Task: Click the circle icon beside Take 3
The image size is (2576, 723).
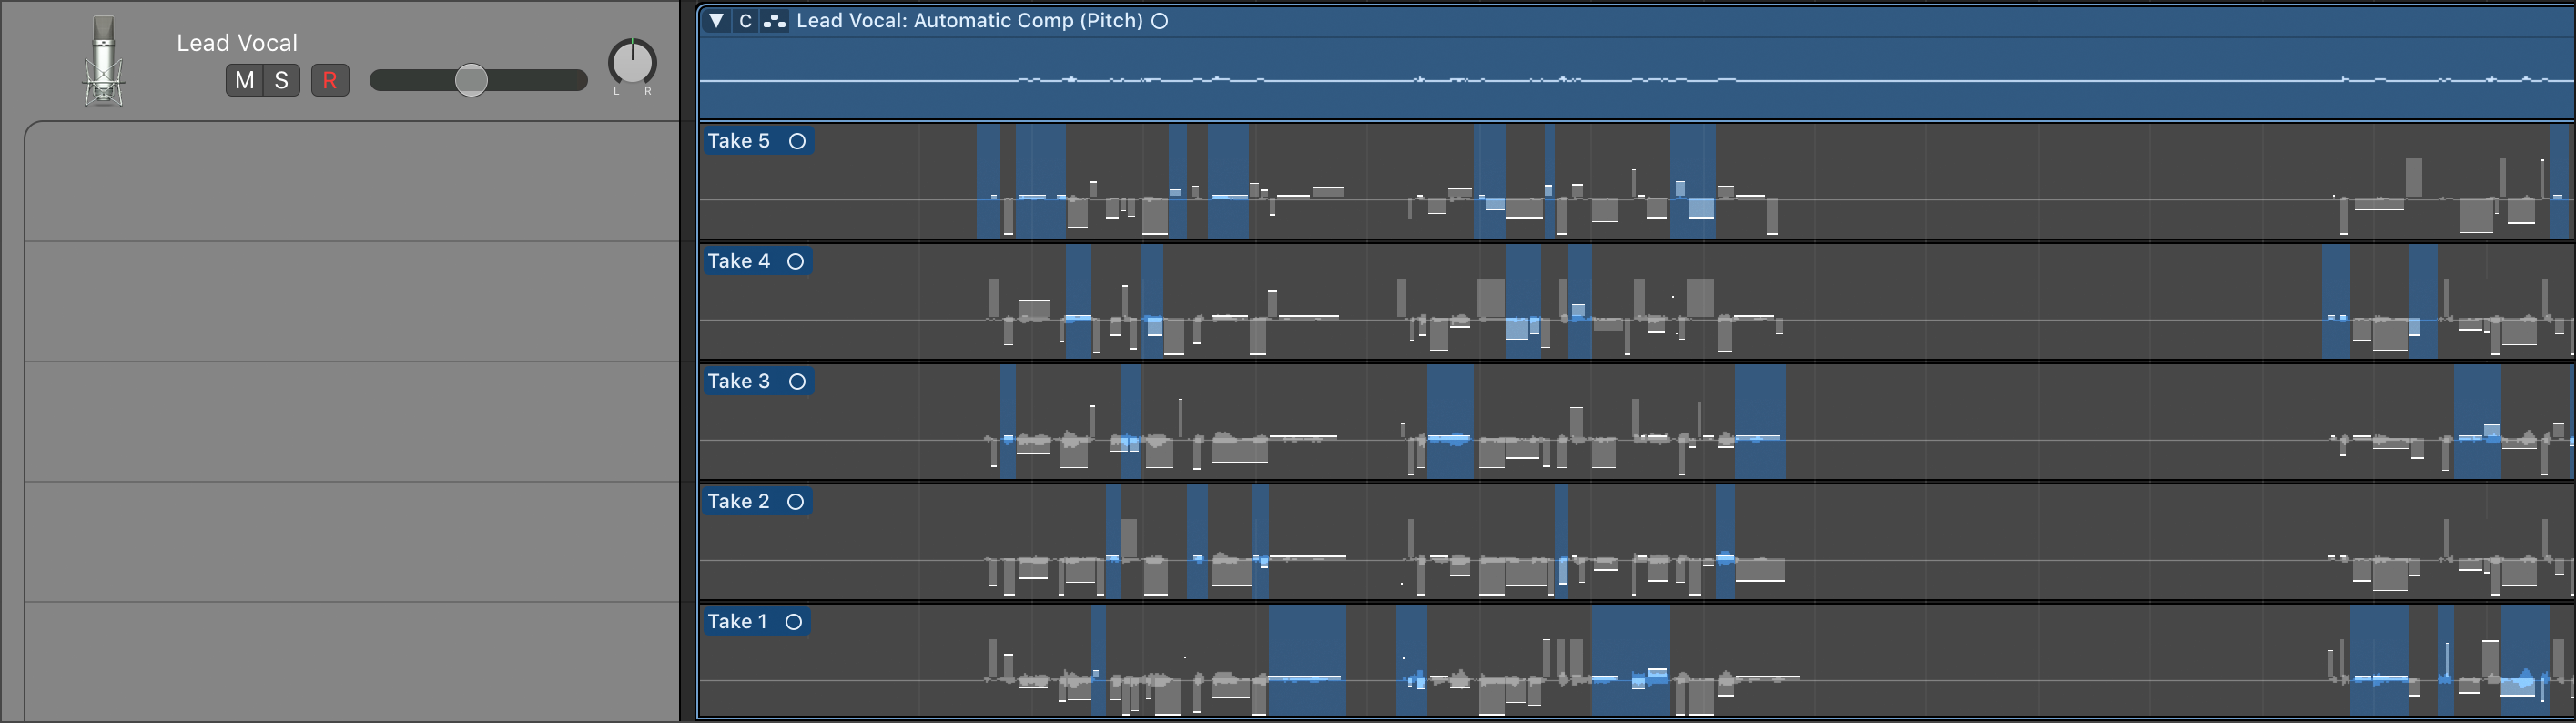Action: 797,381
